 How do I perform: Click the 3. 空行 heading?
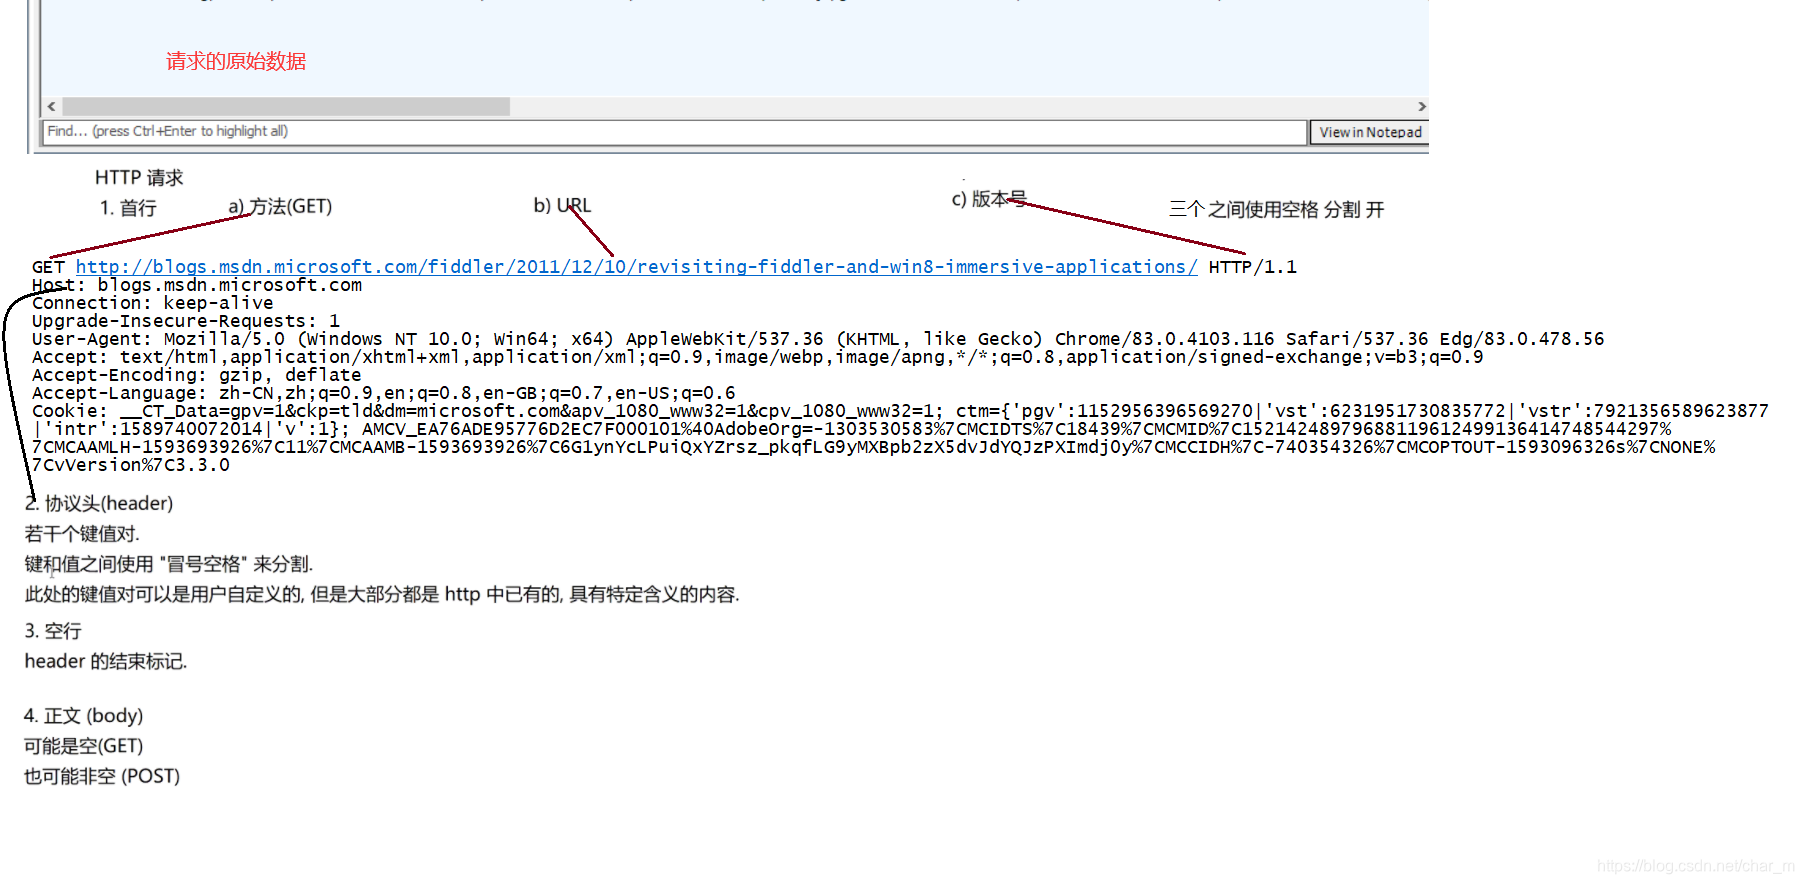(53, 631)
